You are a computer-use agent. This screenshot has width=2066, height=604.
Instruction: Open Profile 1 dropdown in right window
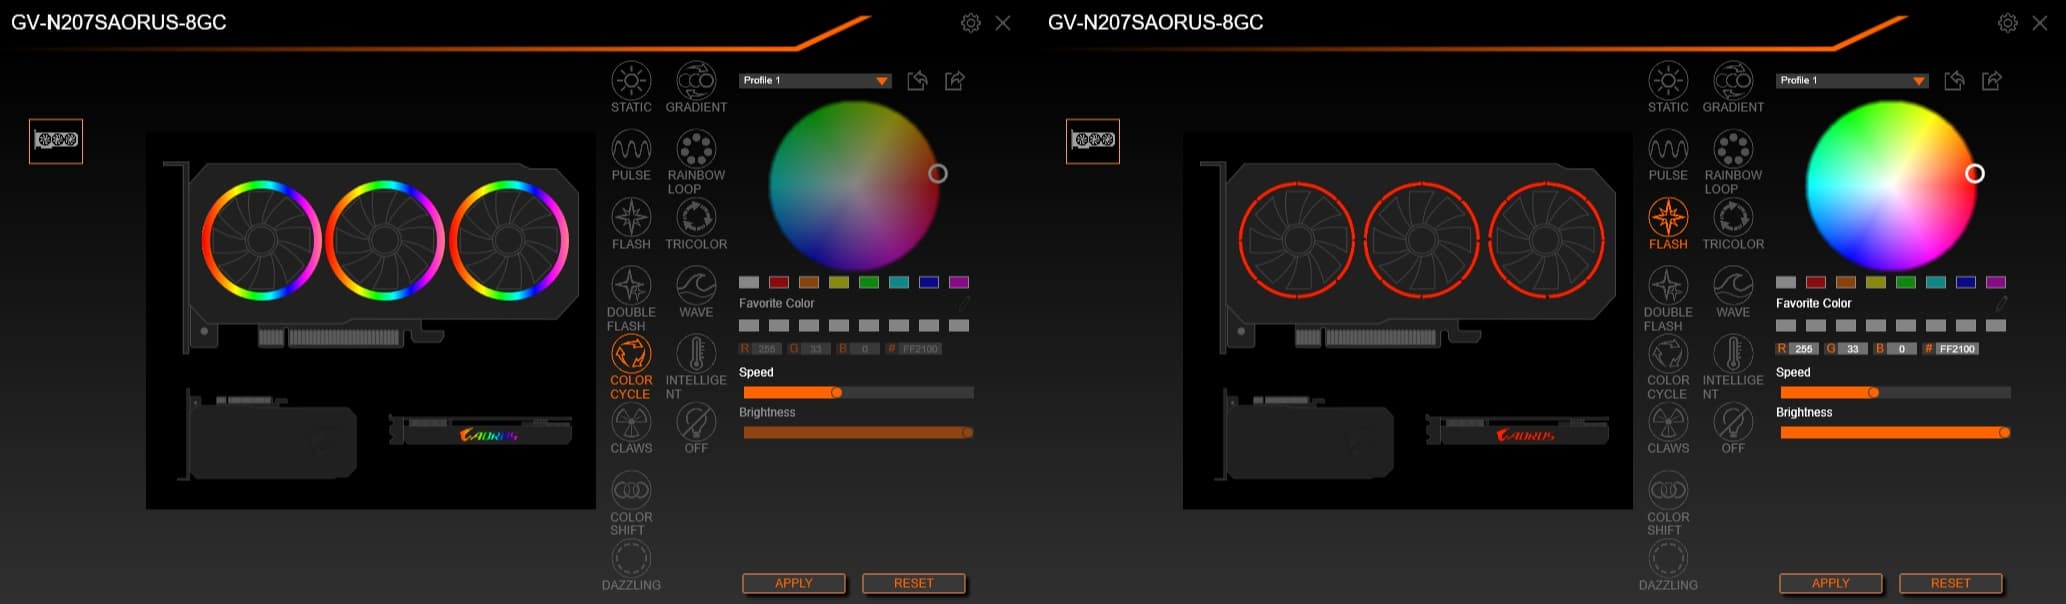[1852, 80]
